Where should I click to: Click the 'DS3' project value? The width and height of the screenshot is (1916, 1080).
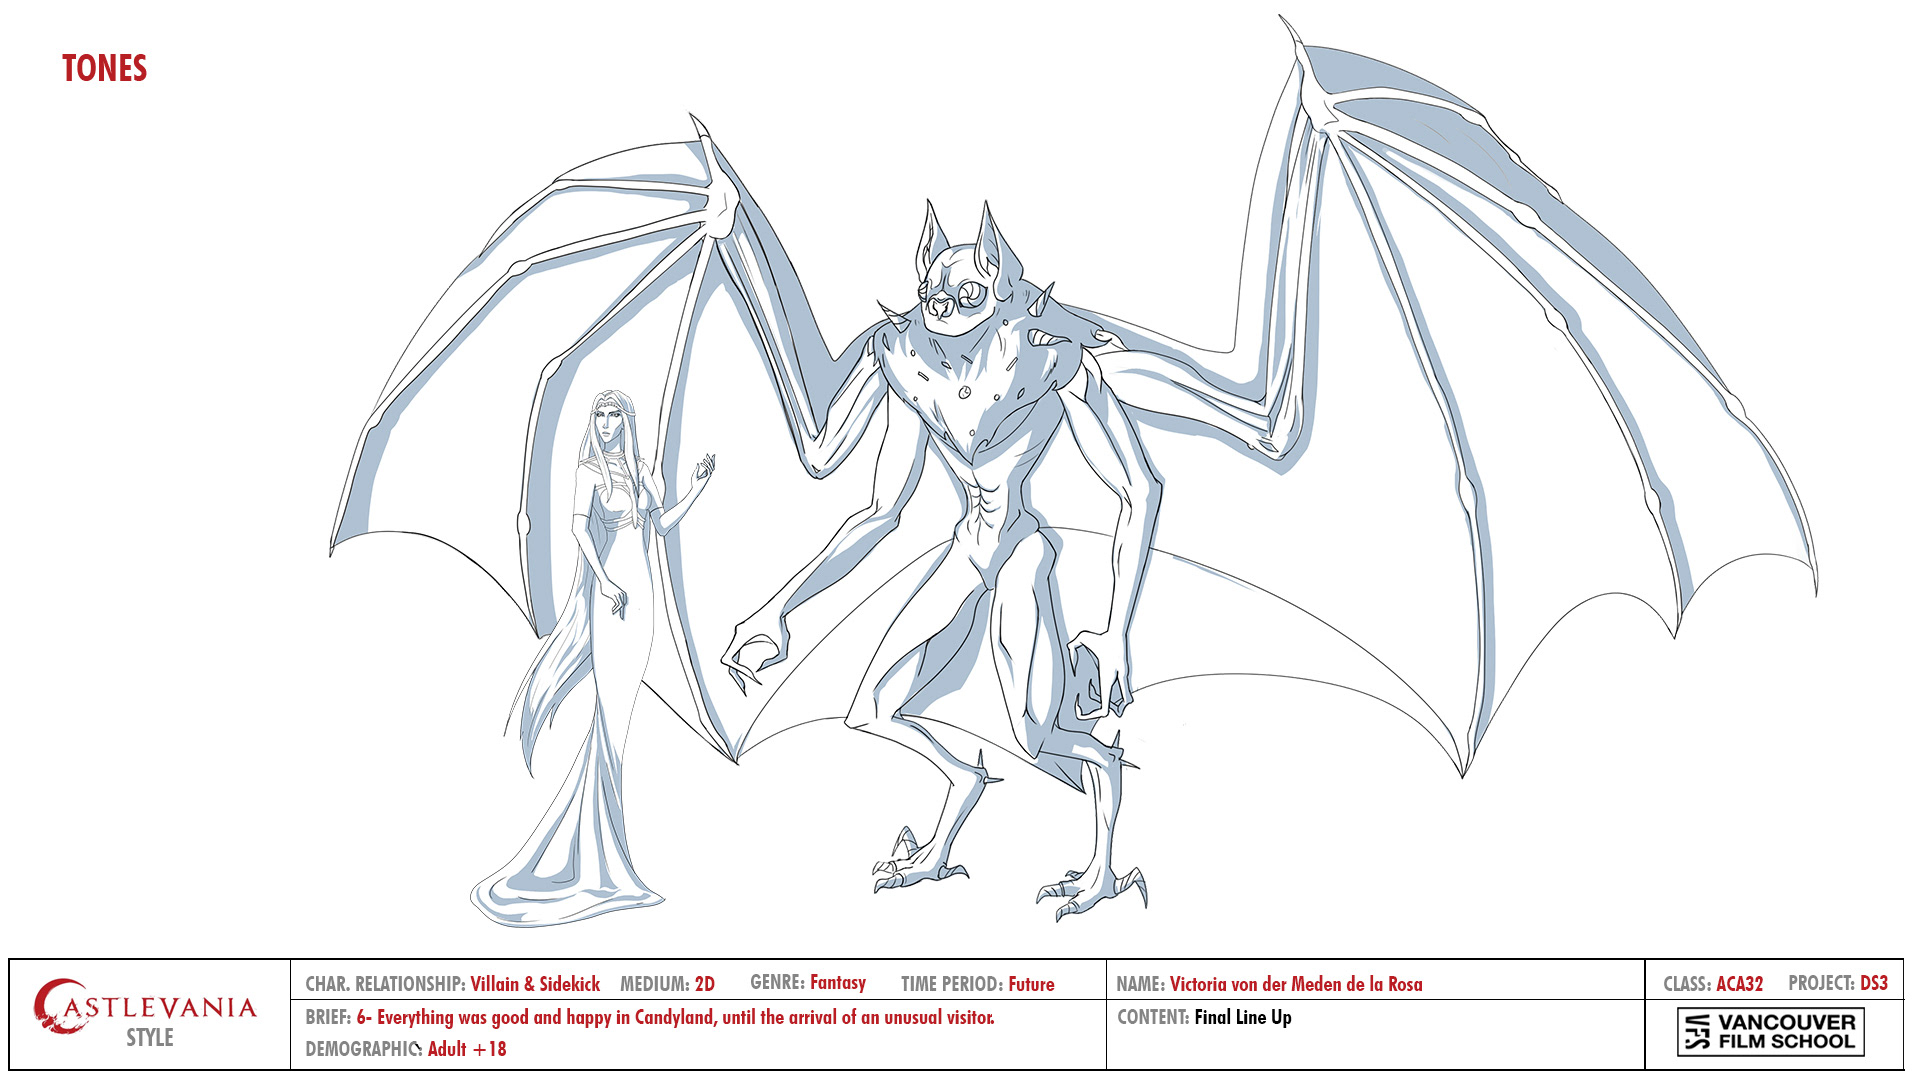1873,983
